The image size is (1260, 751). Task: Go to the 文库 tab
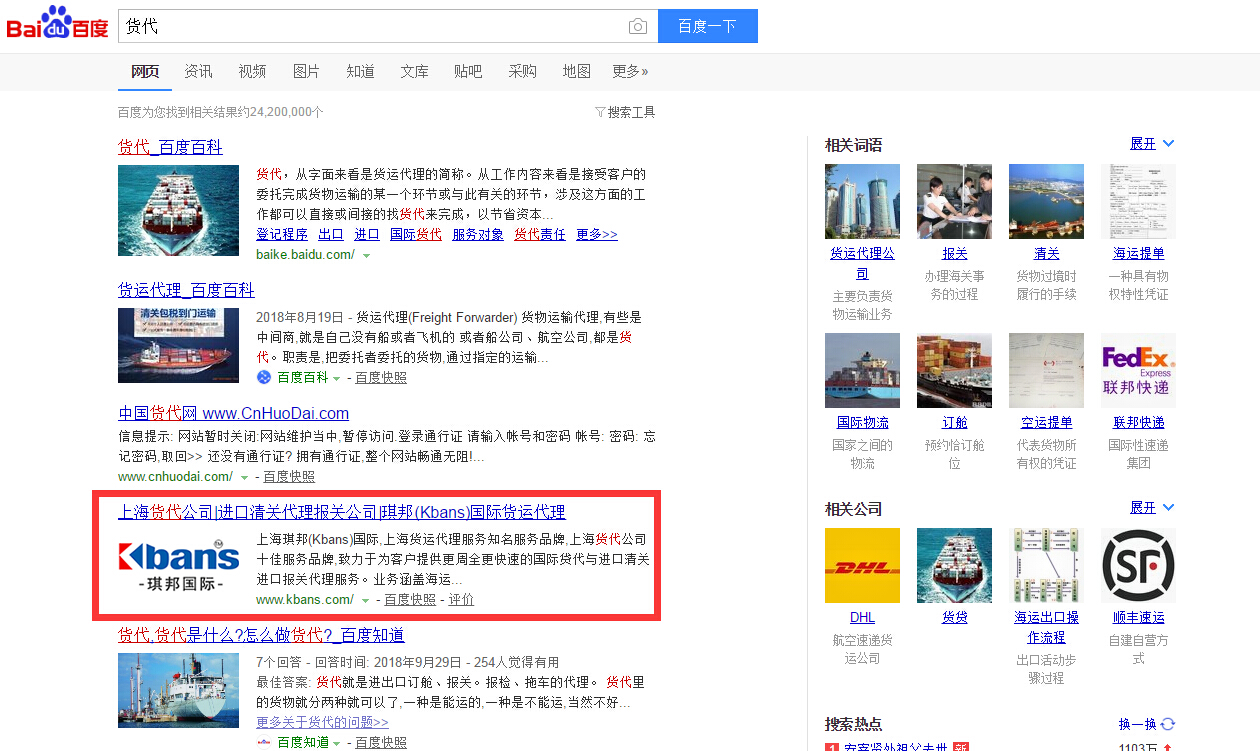[x=414, y=71]
